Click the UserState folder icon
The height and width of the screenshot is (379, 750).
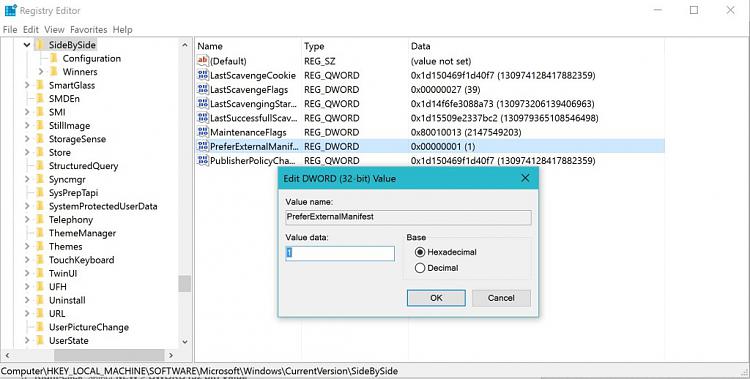click(x=40, y=341)
